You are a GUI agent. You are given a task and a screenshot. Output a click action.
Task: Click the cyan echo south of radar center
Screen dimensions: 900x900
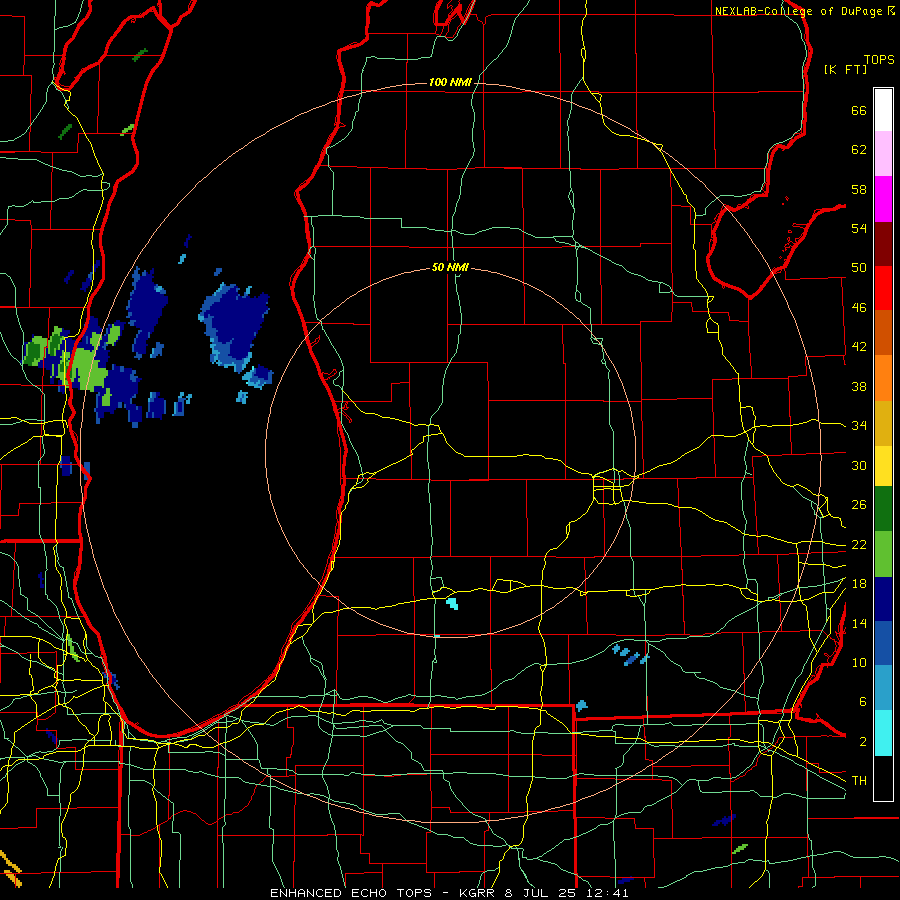452,603
